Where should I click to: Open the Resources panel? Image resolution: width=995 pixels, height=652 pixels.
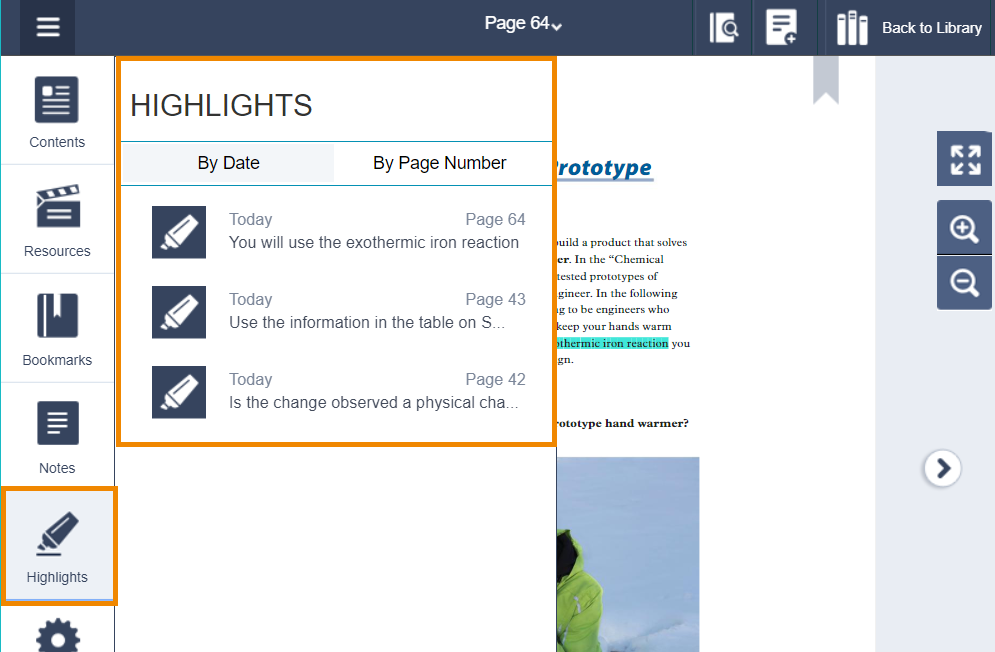click(x=57, y=221)
